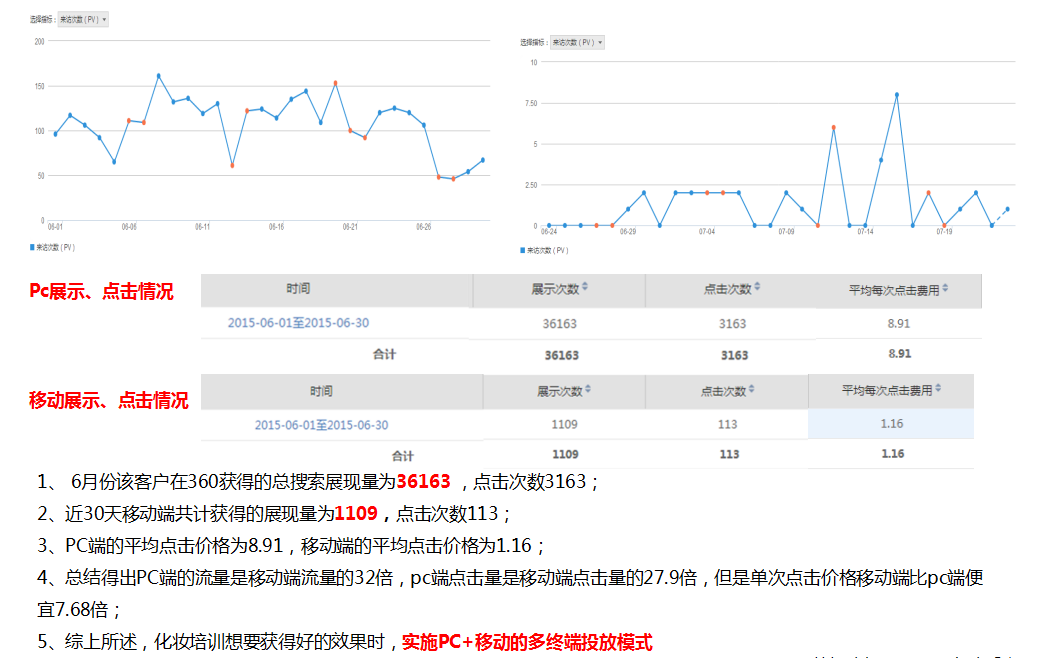Select the red peak data point near 06-21

click(x=335, y=82)
